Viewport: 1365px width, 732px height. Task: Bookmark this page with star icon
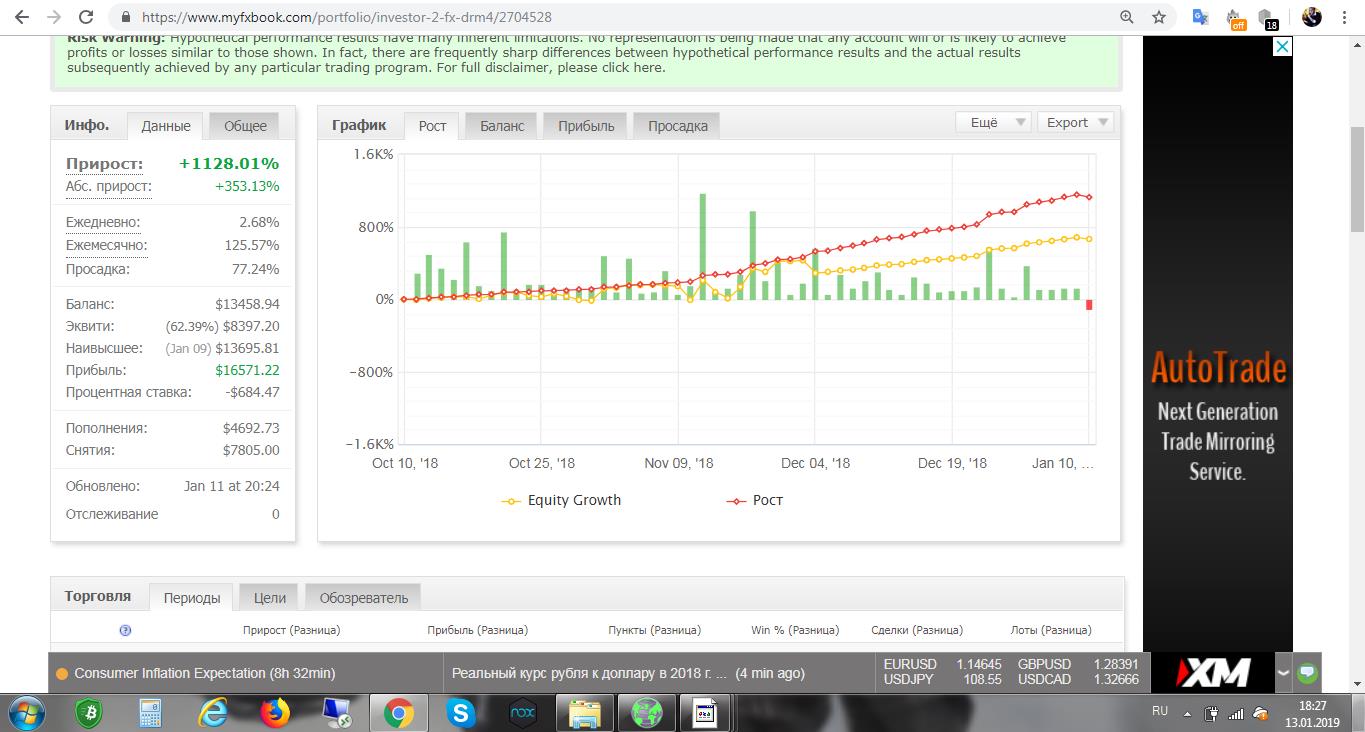tap(1159, 17)
